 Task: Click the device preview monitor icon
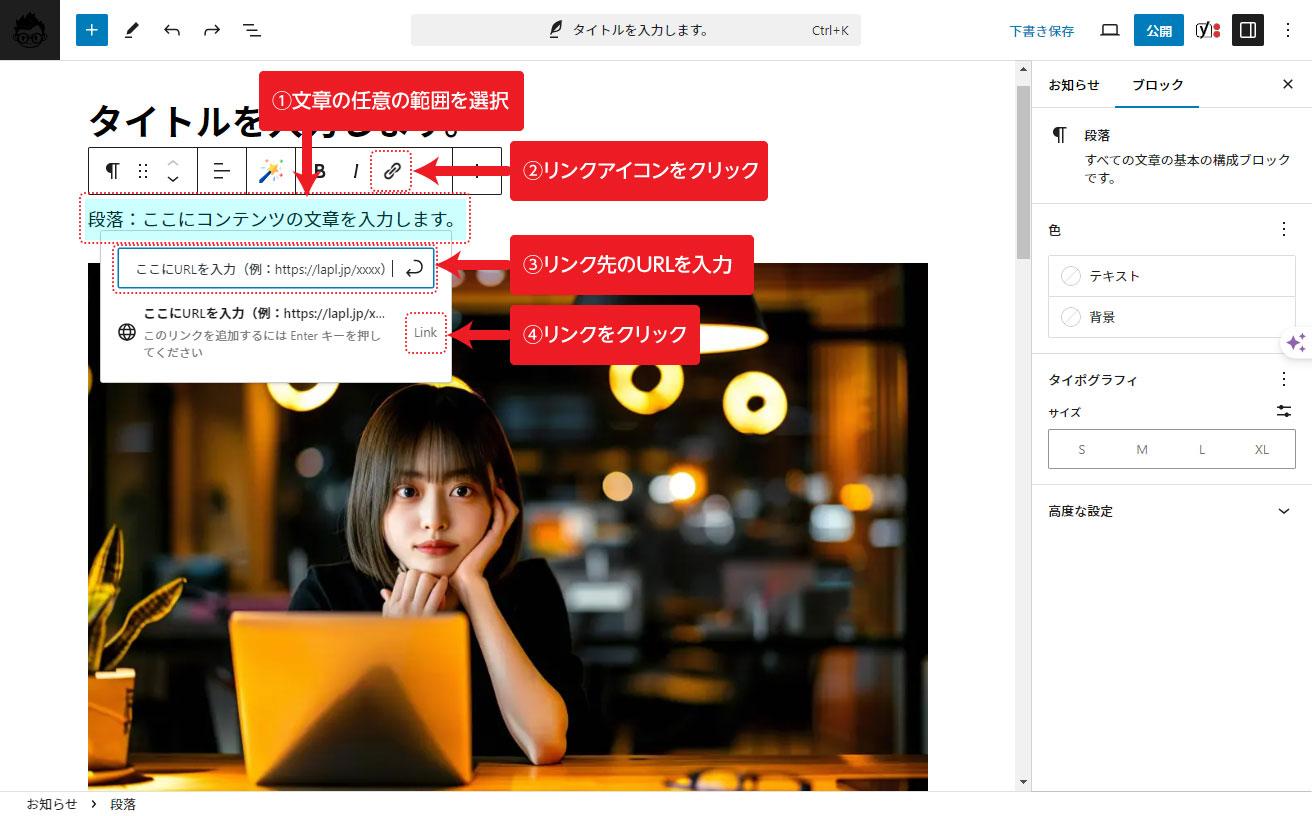1109,30
